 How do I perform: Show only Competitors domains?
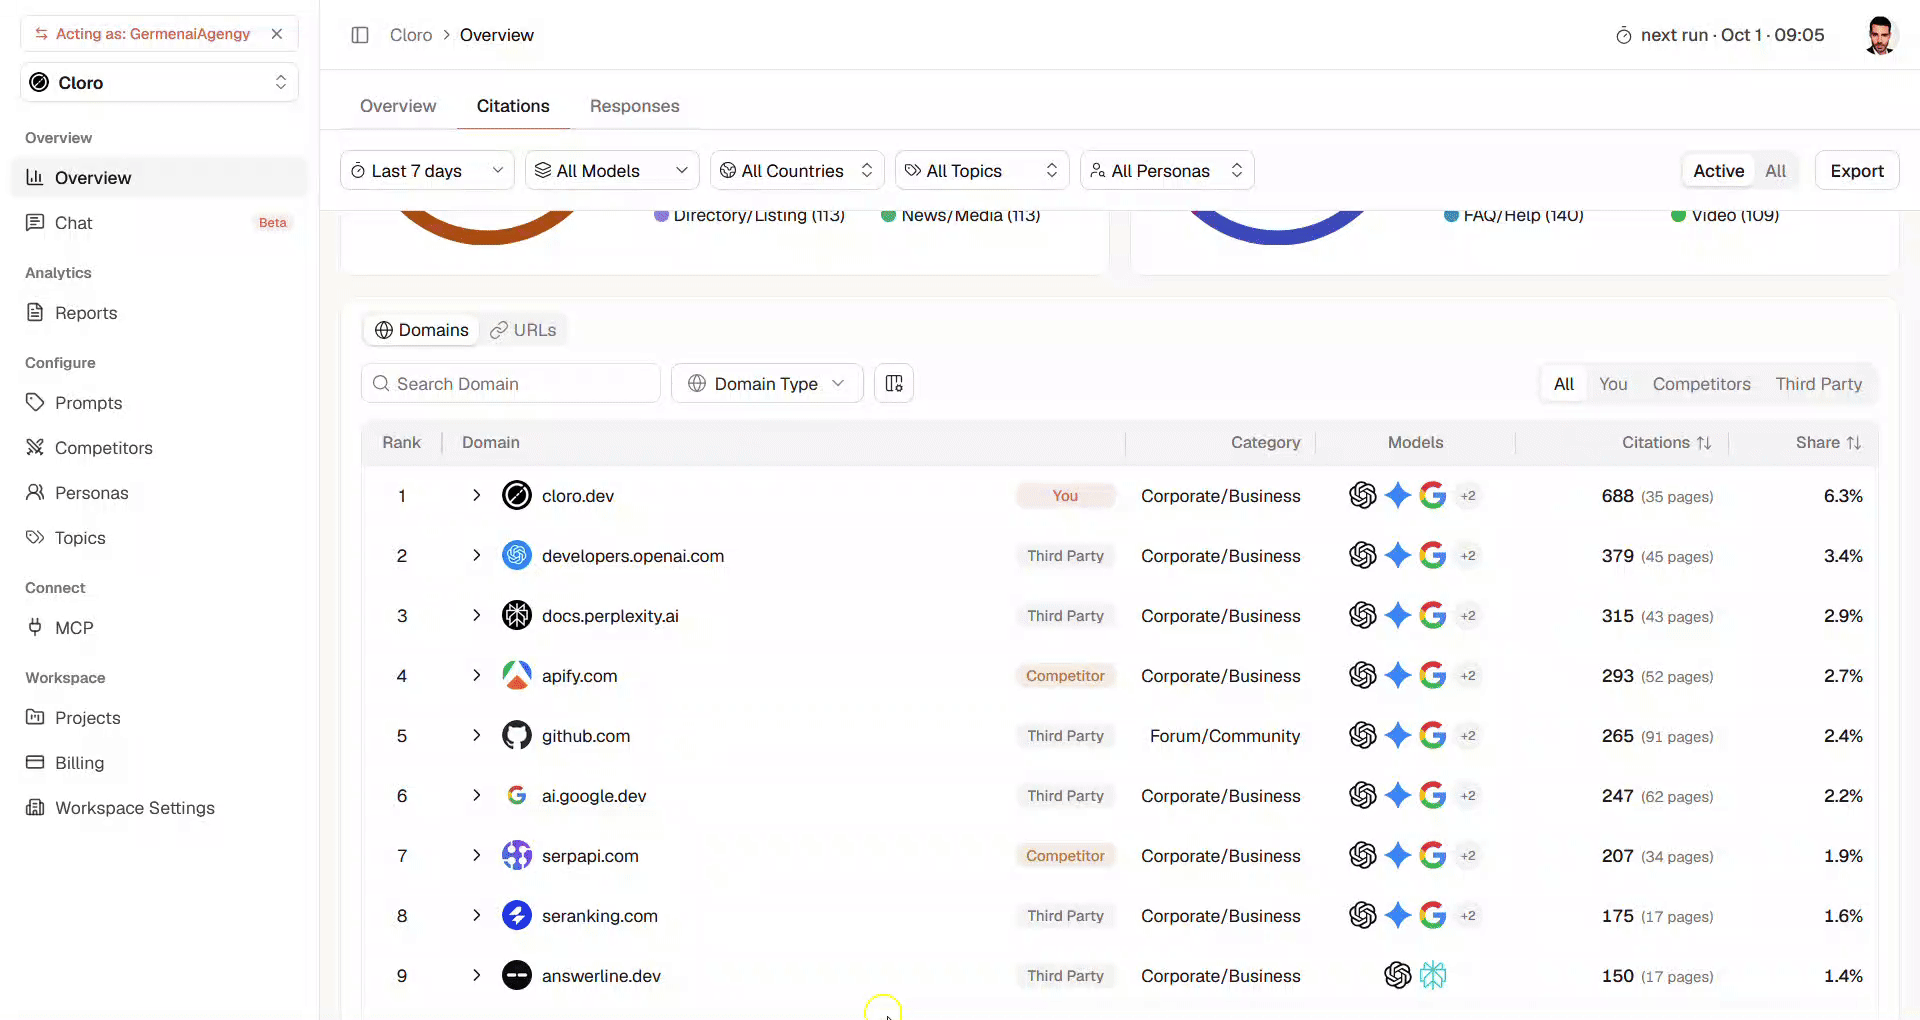(1701, 384)
